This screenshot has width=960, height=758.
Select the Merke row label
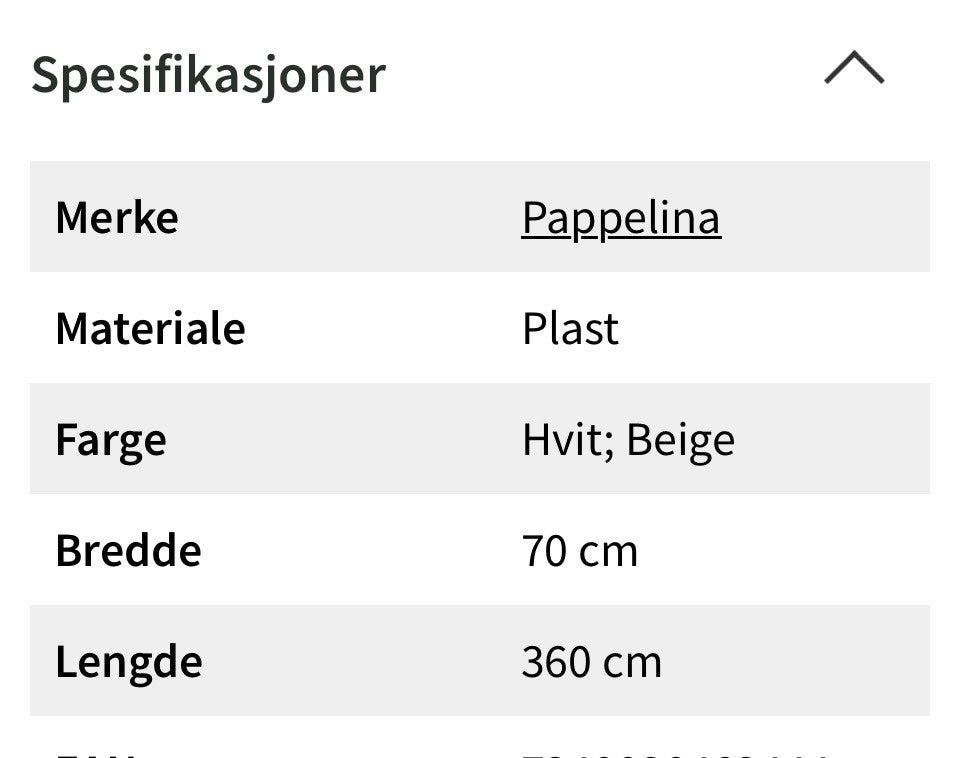pyautogui.click(x=117, y=216)
